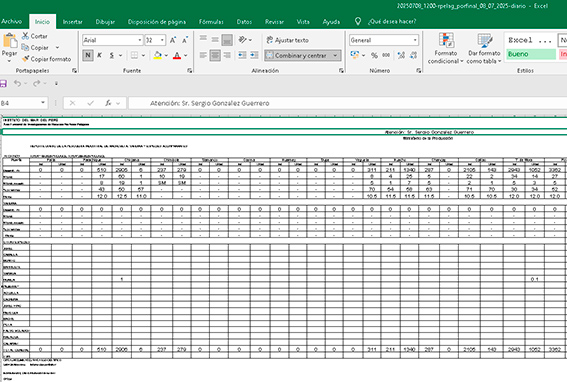
Task: Increase decimal places
Action: [x=401, y=55]
